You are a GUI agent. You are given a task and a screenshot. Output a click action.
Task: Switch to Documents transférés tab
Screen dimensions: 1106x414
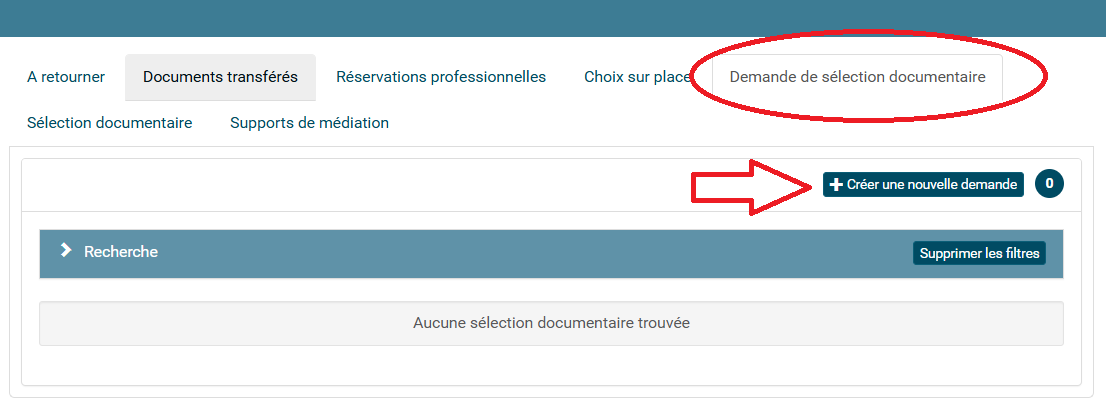pos(220,77)
